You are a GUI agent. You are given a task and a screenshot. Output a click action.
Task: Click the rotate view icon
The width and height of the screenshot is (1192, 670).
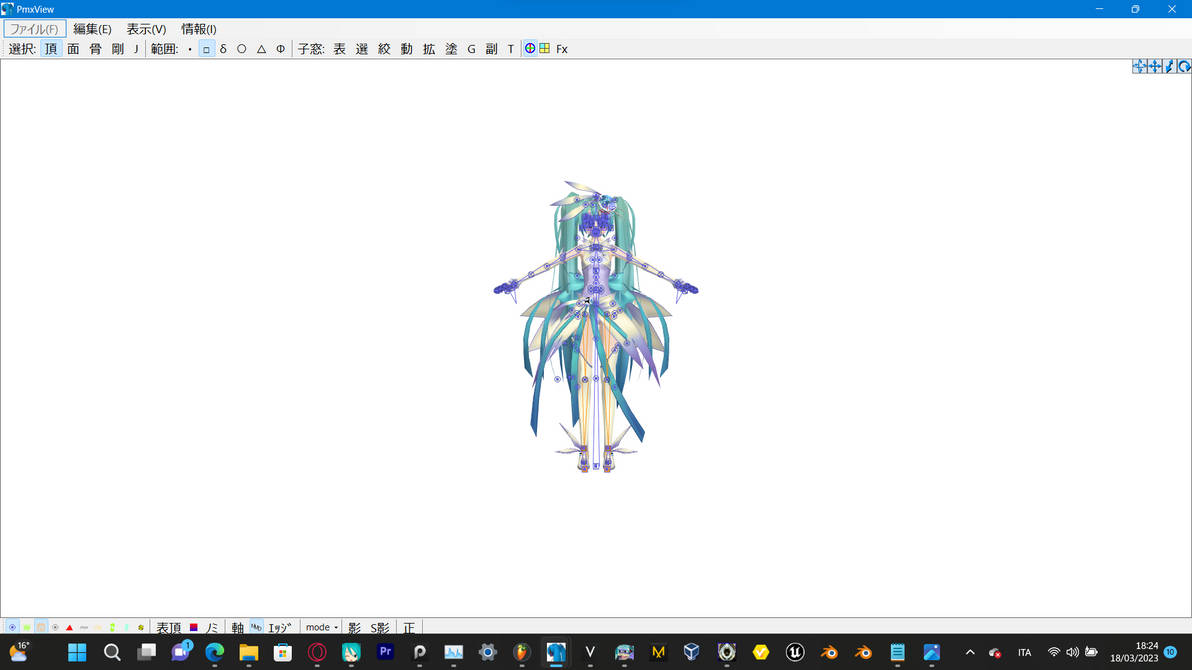pos(1184,66)
